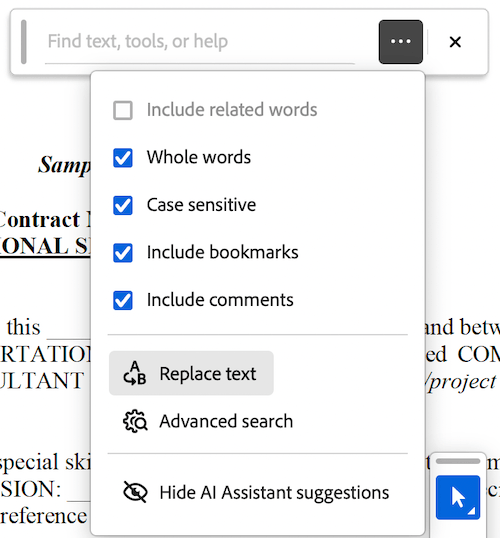Open Advanced search from the menu

208,421
